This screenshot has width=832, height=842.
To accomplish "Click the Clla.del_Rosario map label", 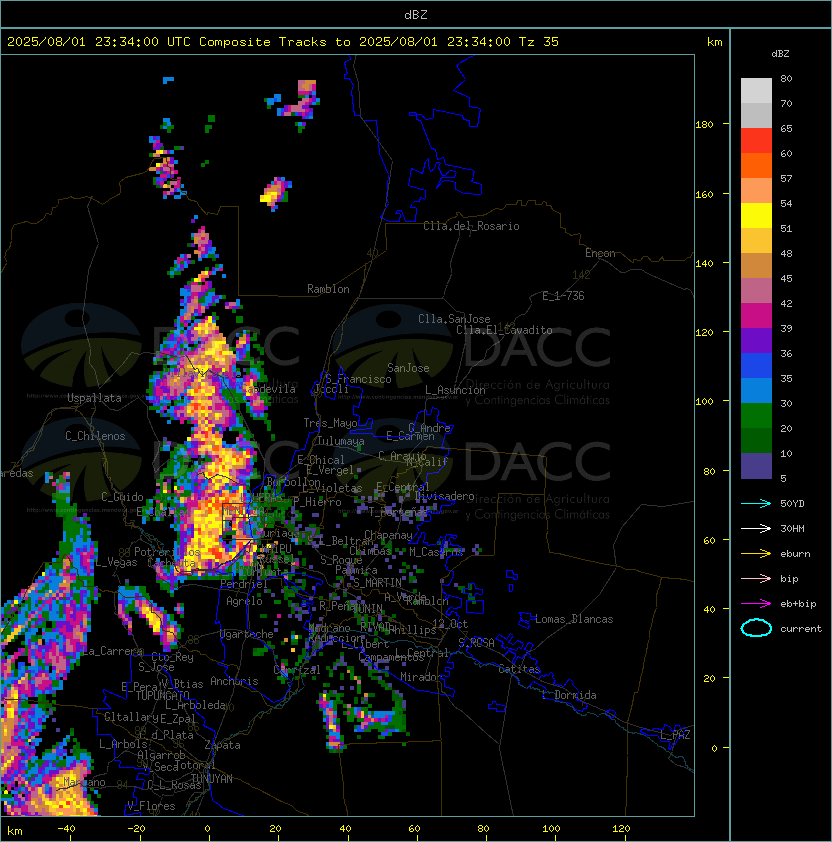I will (471, 226).
